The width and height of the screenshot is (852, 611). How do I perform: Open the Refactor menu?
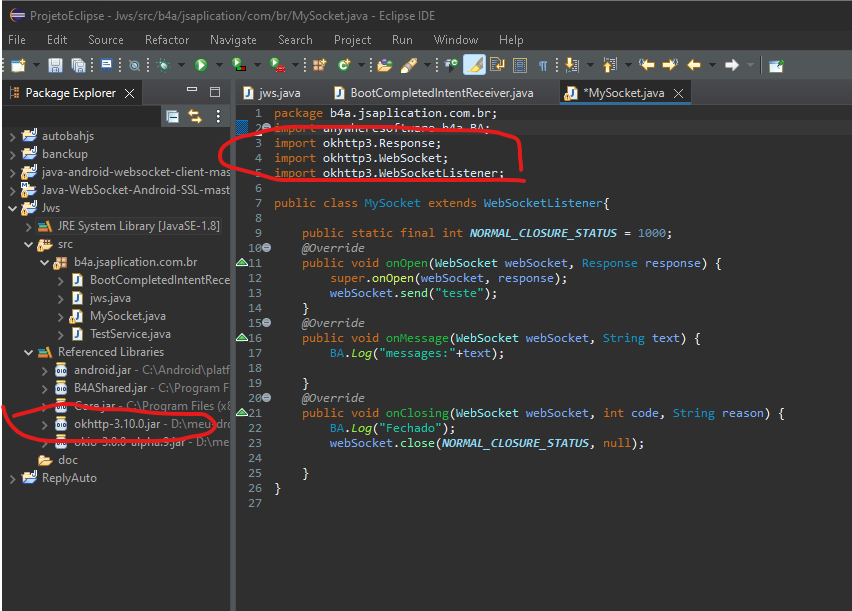(x=166, y=40)
